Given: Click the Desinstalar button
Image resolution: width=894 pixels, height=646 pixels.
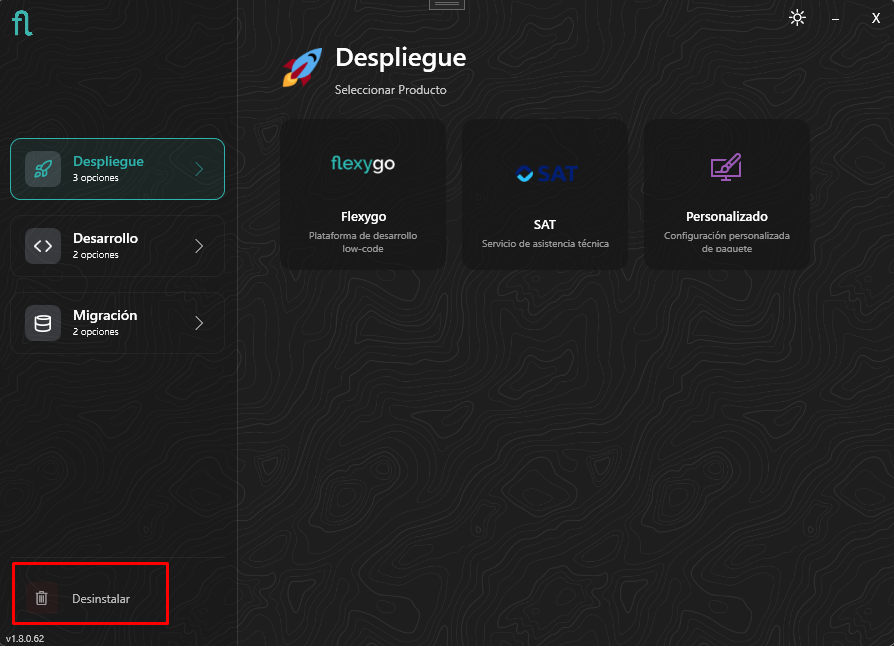Looking at the screenshot, I should click(x=90, y=594).
